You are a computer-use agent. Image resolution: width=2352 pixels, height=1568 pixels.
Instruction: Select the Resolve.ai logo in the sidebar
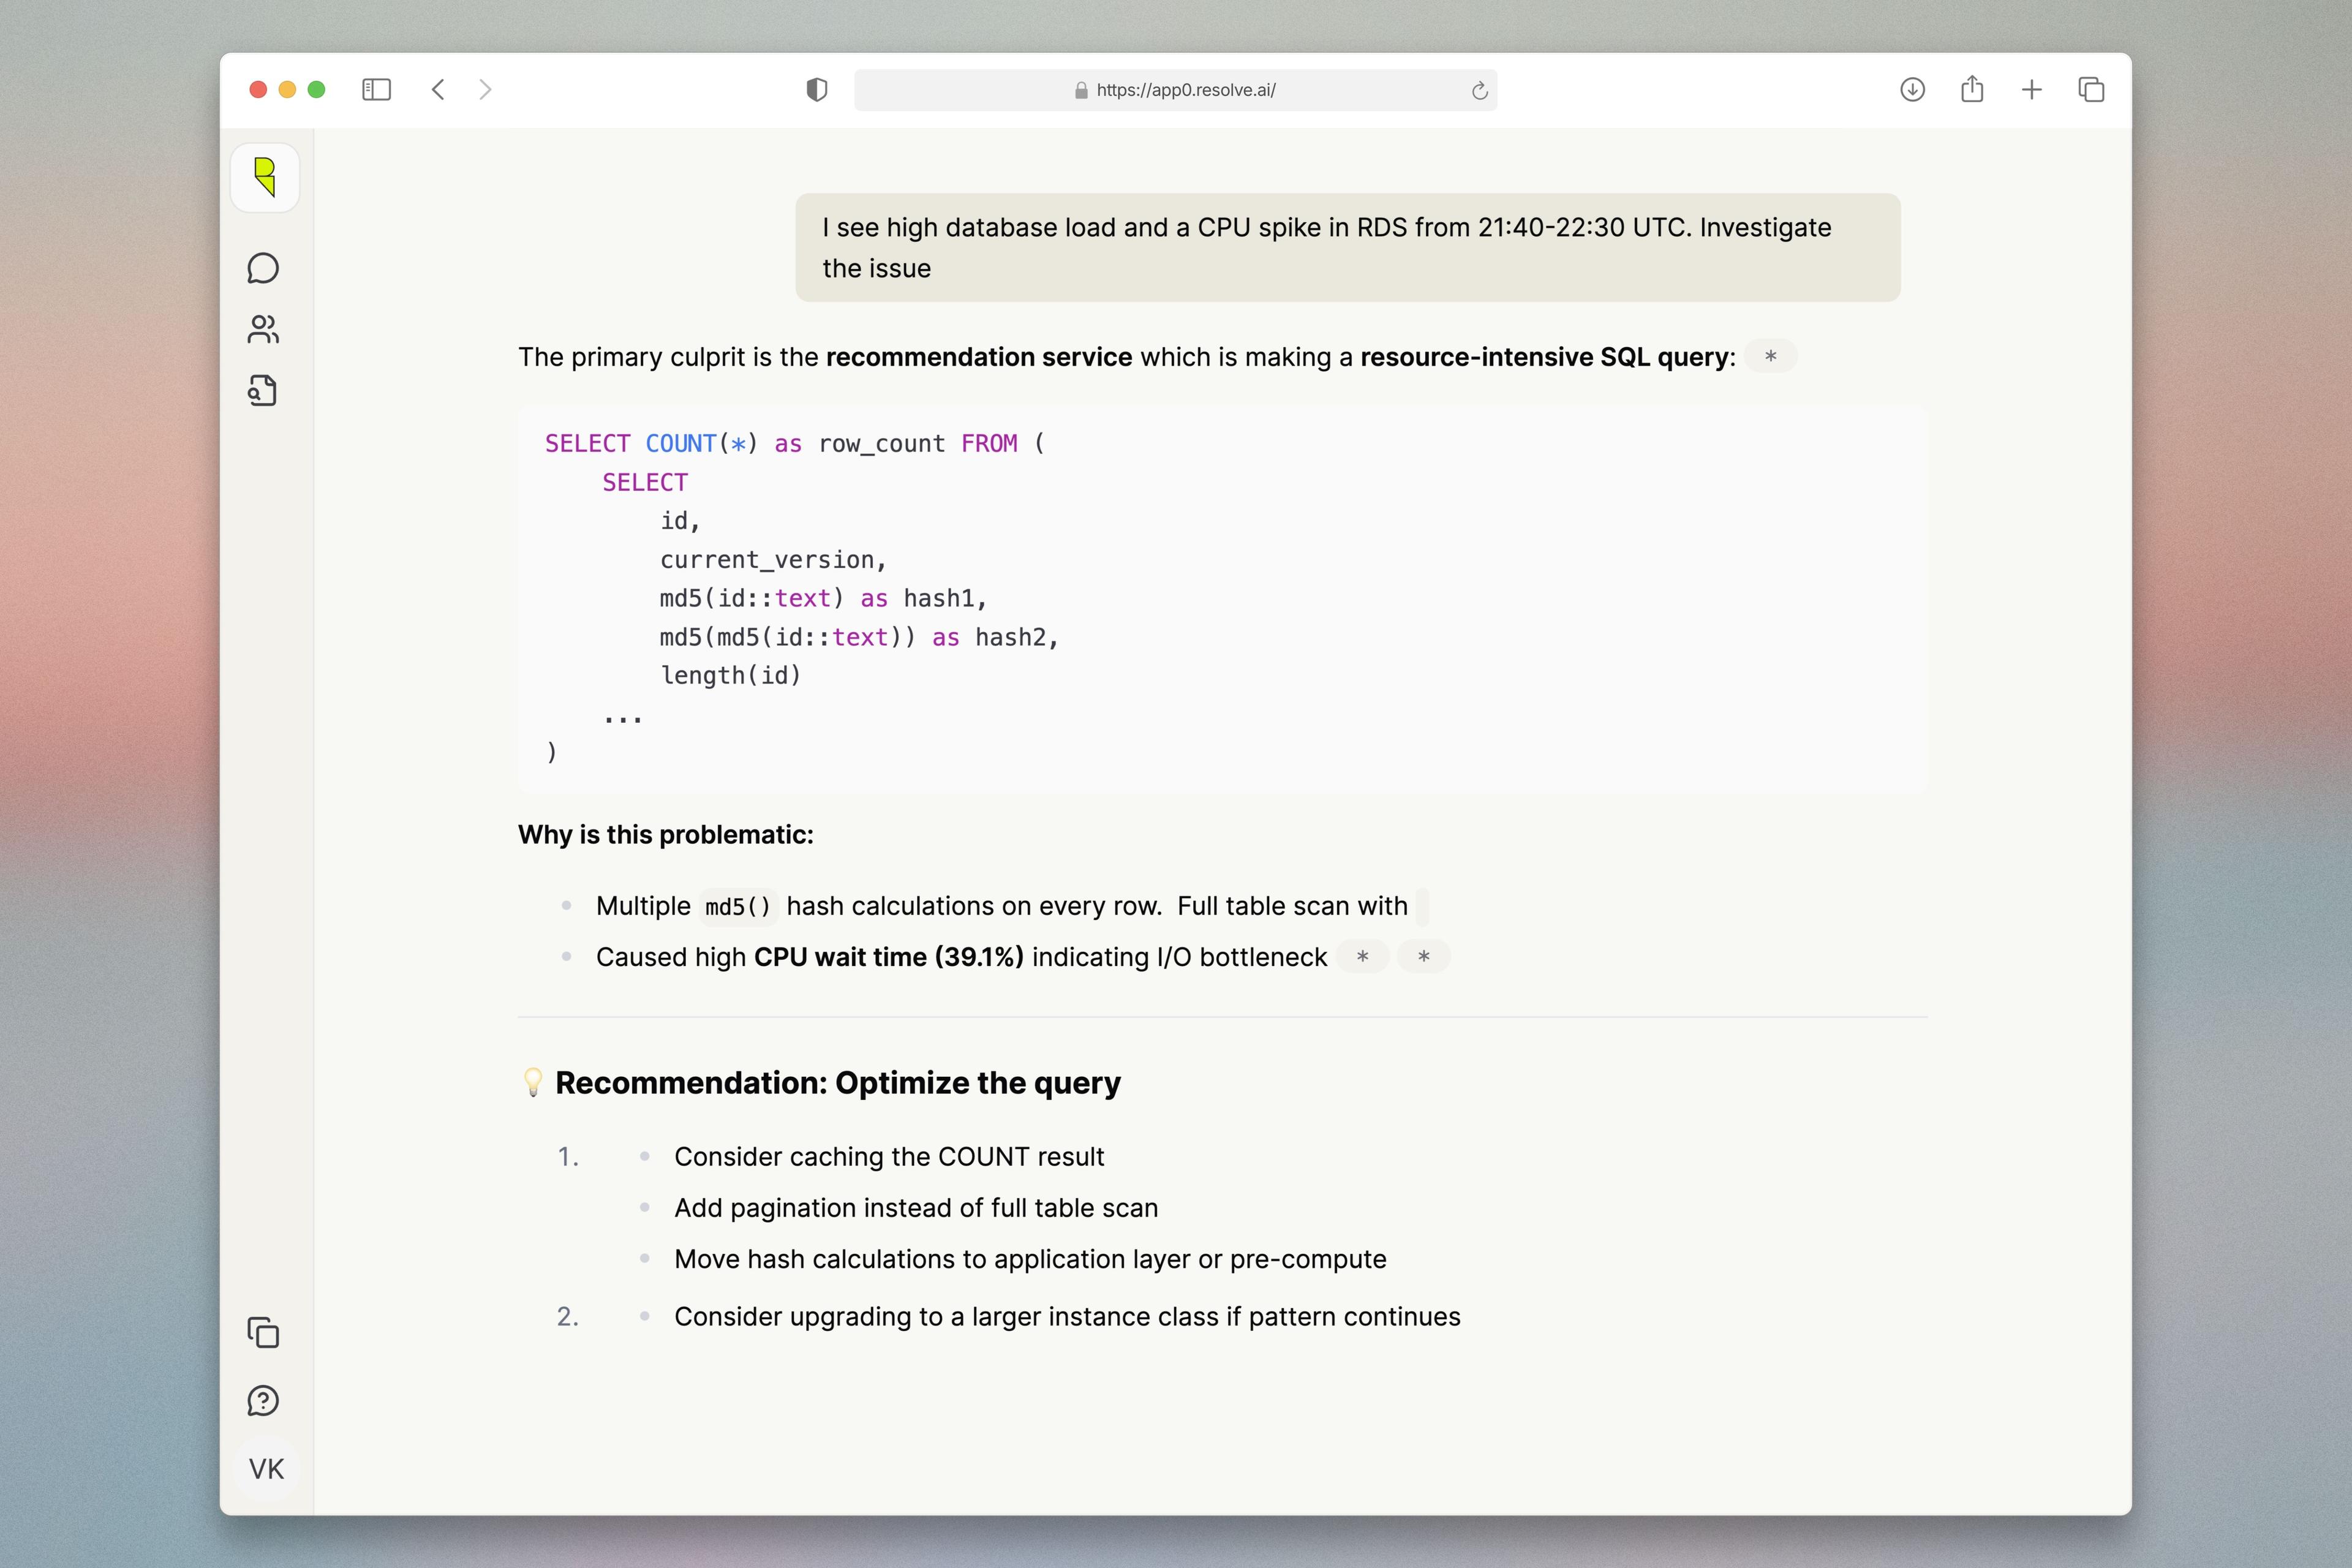pyautogui.click(x=264, y=178)
